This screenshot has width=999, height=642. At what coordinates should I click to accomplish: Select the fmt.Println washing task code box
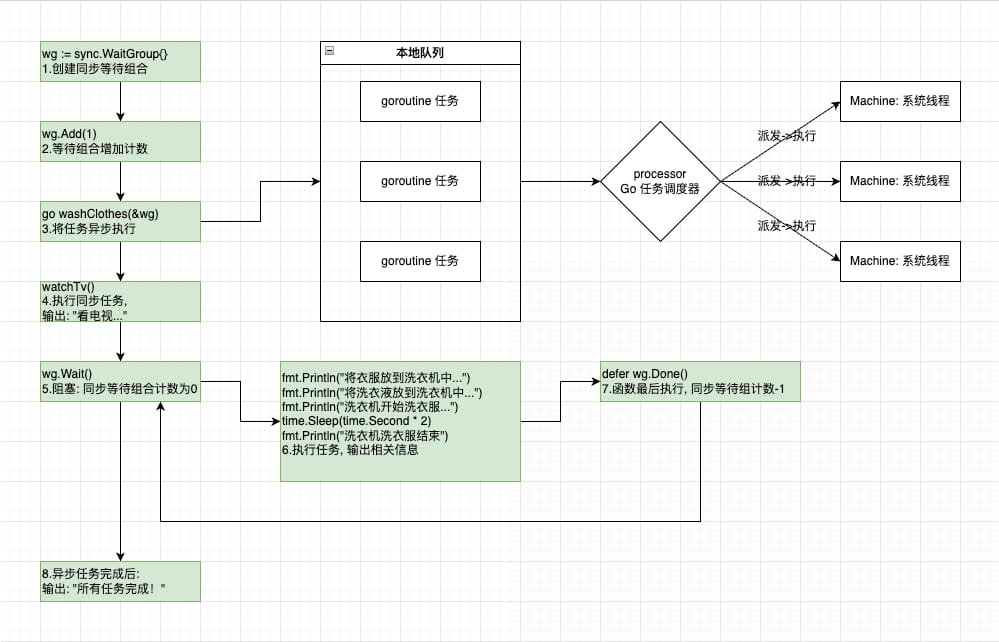tap(400, 421)
